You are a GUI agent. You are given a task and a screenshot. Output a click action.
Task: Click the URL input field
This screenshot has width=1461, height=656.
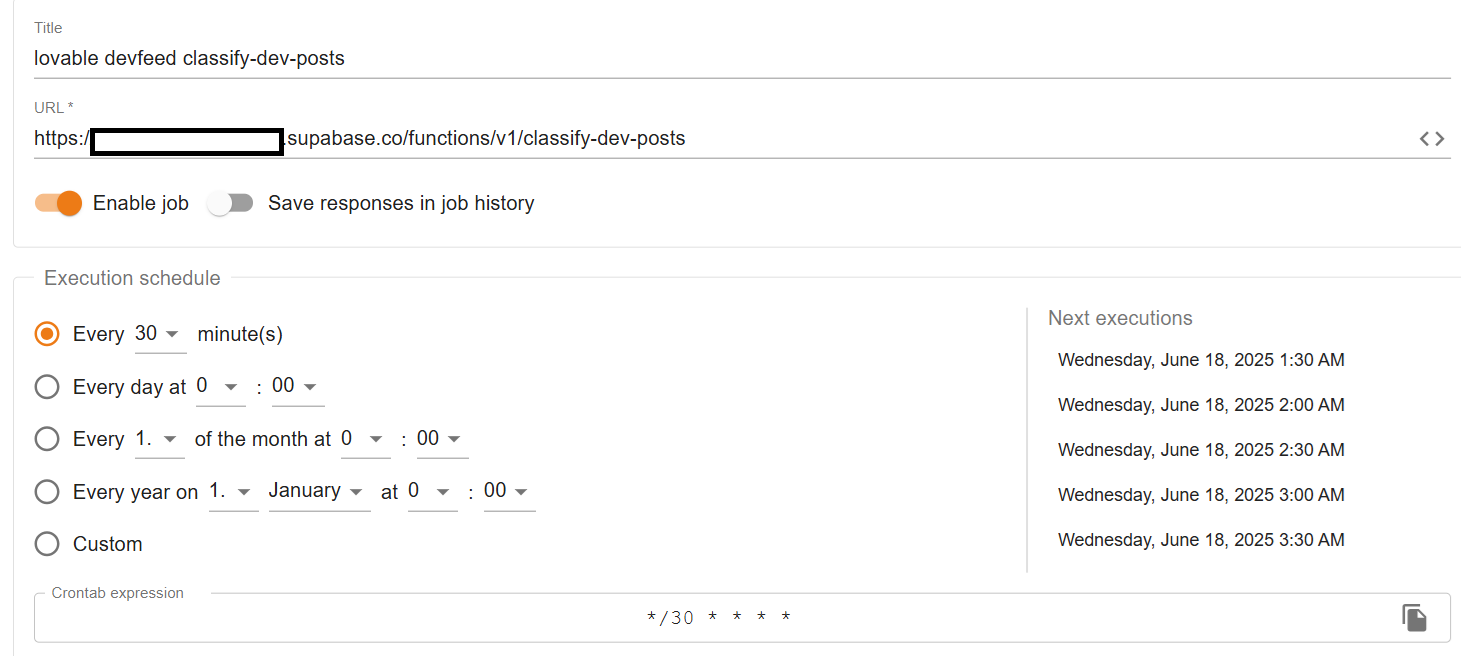point(722,139)
